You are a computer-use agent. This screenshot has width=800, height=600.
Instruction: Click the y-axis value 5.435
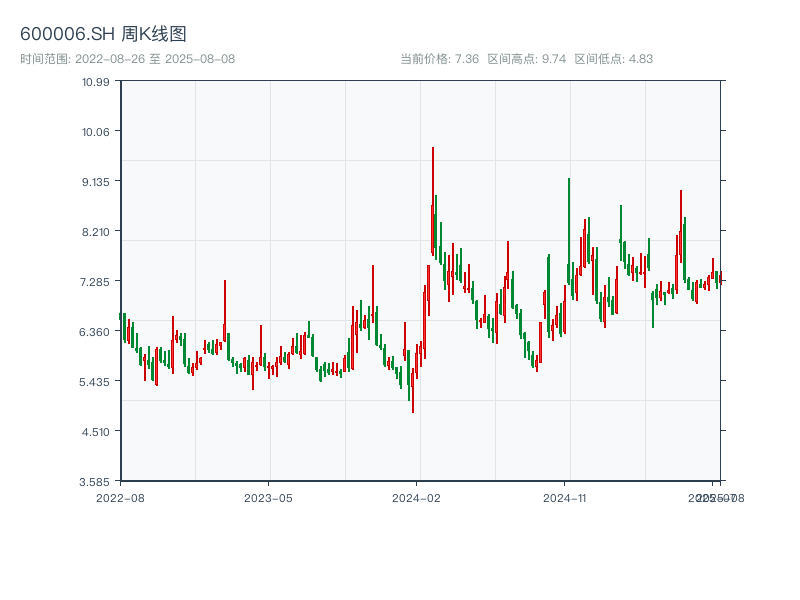[x=94, y=382]
